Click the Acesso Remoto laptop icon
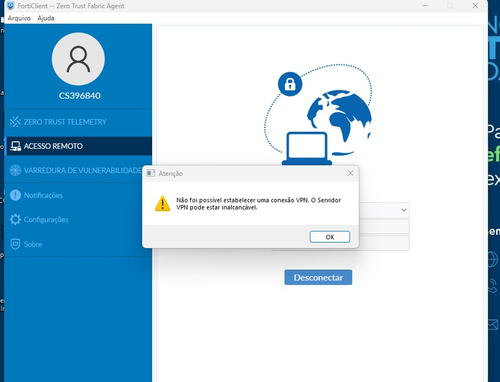Viewport: 500px width, 382px height. (x=15, y=146)
